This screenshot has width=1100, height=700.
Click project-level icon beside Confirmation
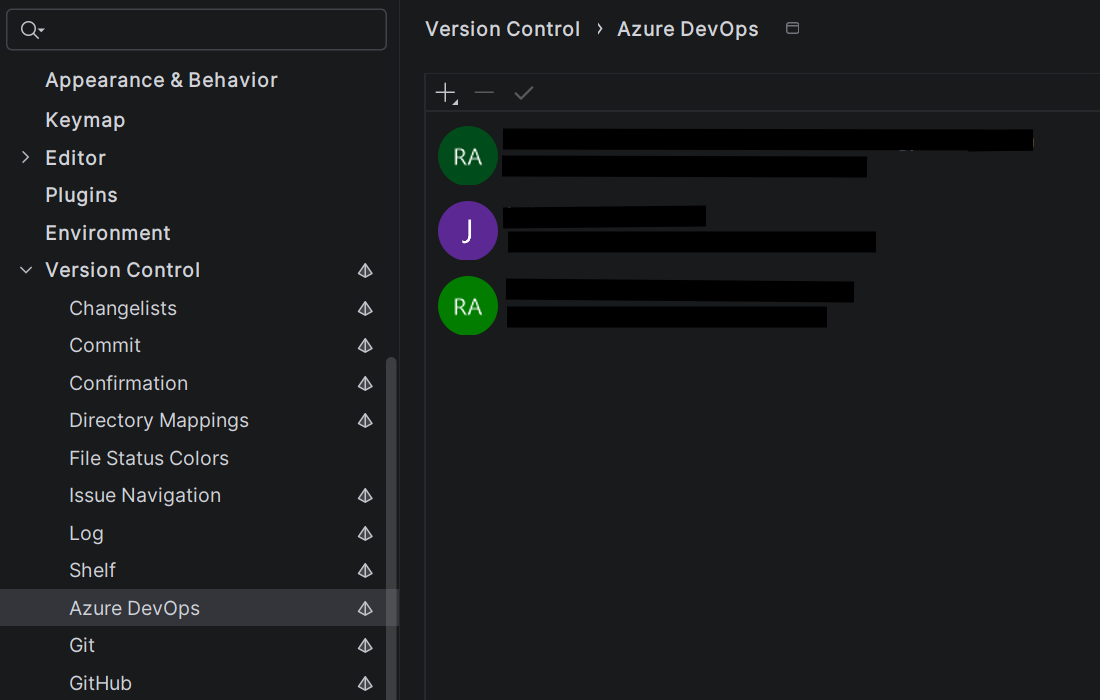tap(365, 384)
